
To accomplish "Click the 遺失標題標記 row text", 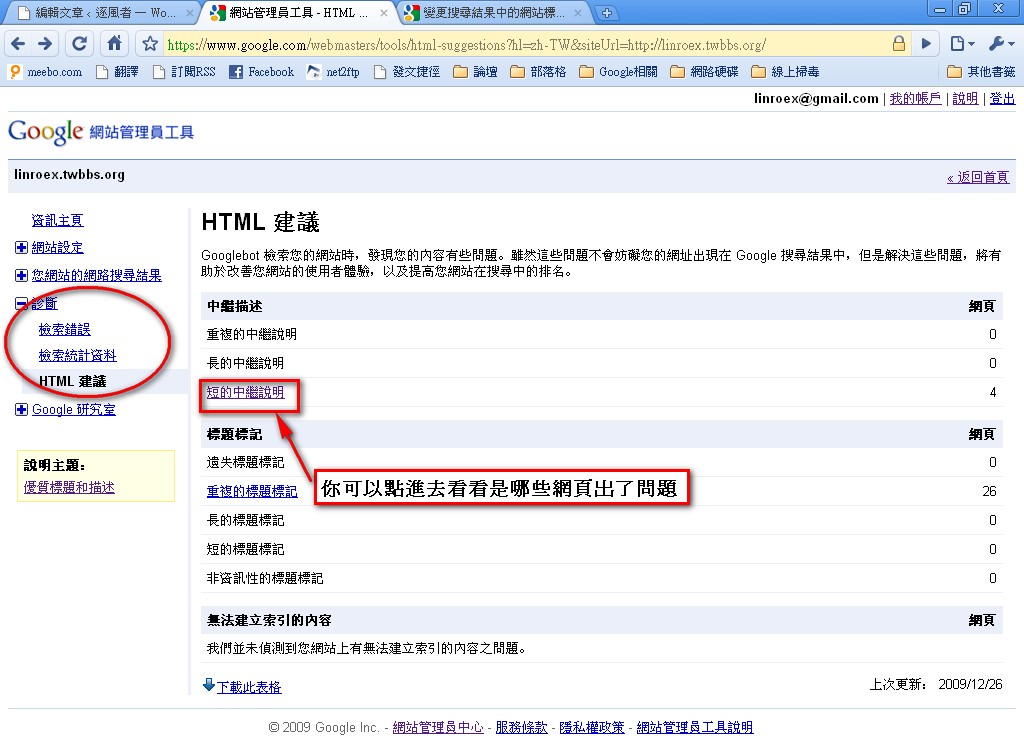I will tap(246, 462).
